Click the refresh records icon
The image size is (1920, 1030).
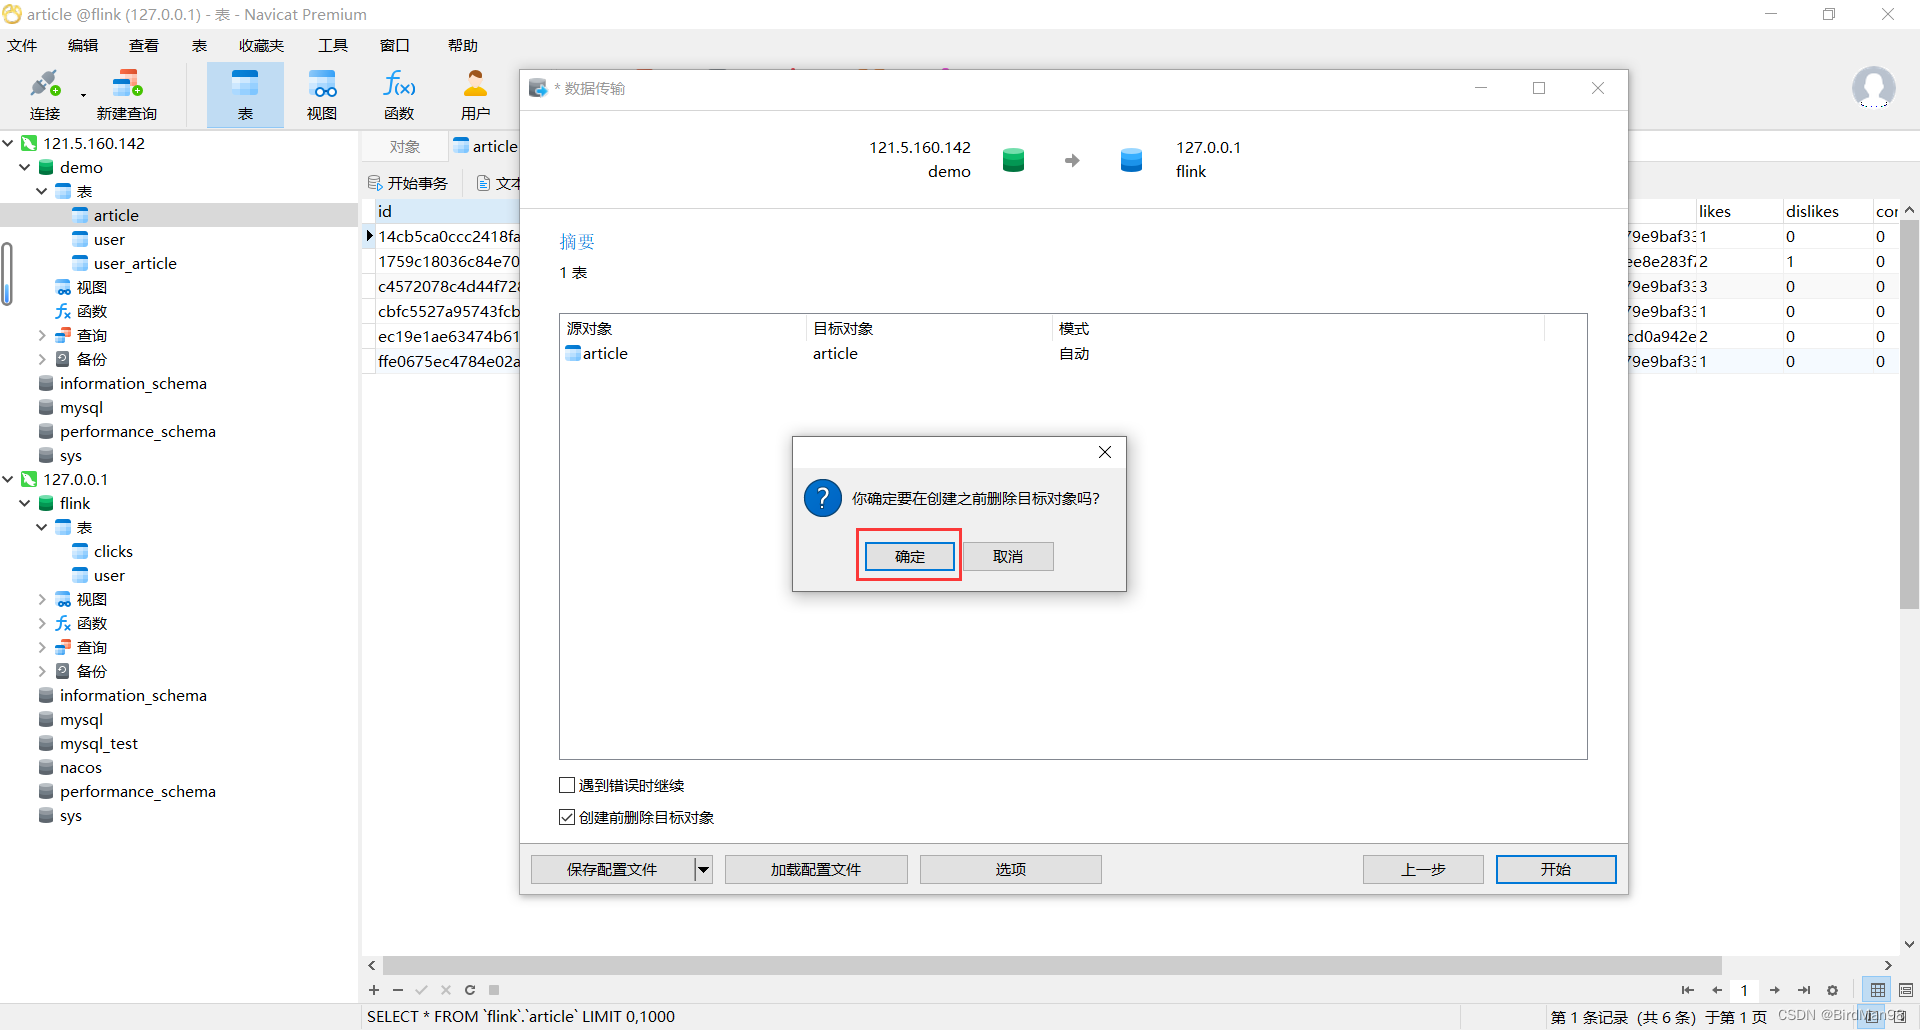click(x=470, y=990)
